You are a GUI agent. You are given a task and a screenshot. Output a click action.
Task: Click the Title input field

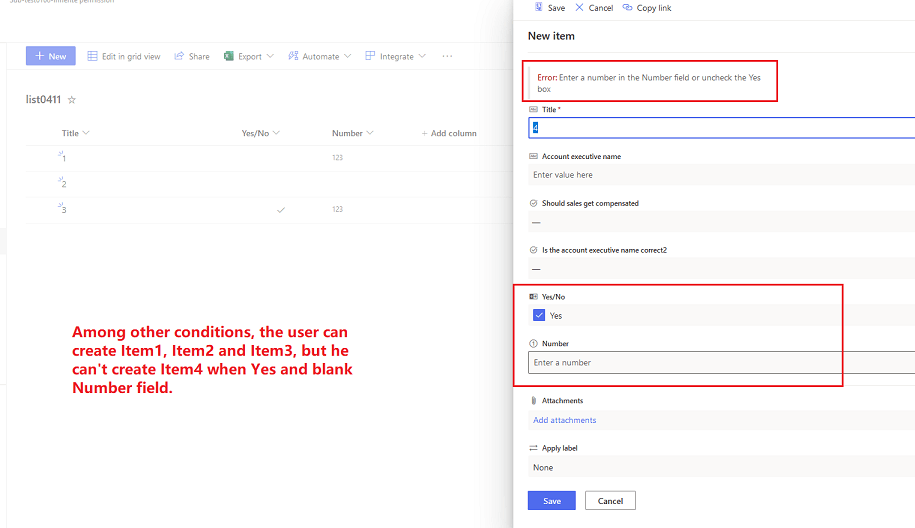[721, 128]
